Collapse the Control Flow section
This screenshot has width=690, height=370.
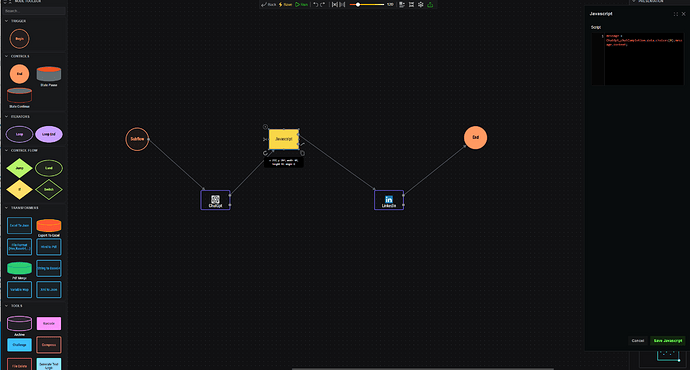6,150
